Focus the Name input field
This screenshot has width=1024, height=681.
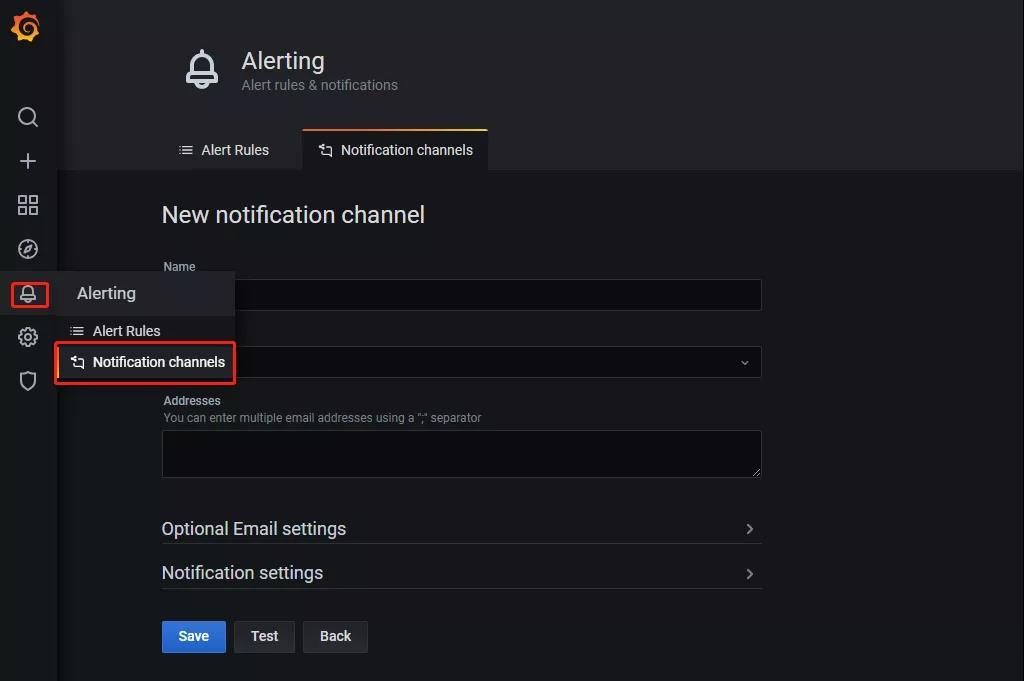tap(461, 295)
